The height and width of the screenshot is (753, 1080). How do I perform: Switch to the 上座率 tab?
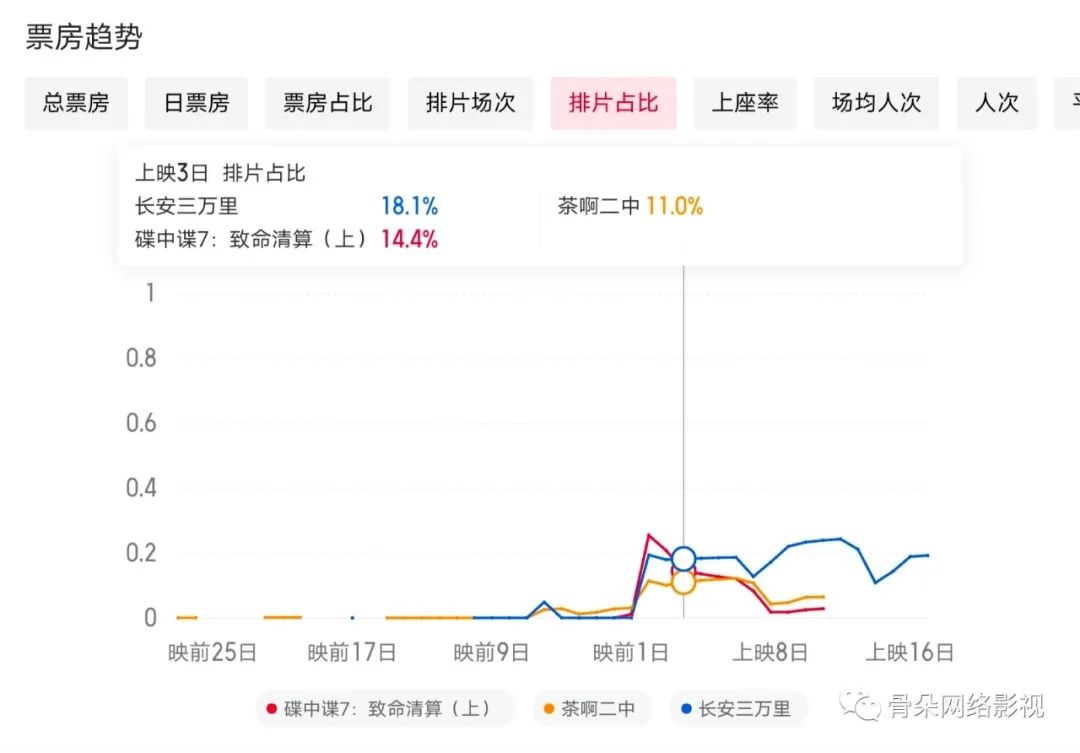pos(745,103)
